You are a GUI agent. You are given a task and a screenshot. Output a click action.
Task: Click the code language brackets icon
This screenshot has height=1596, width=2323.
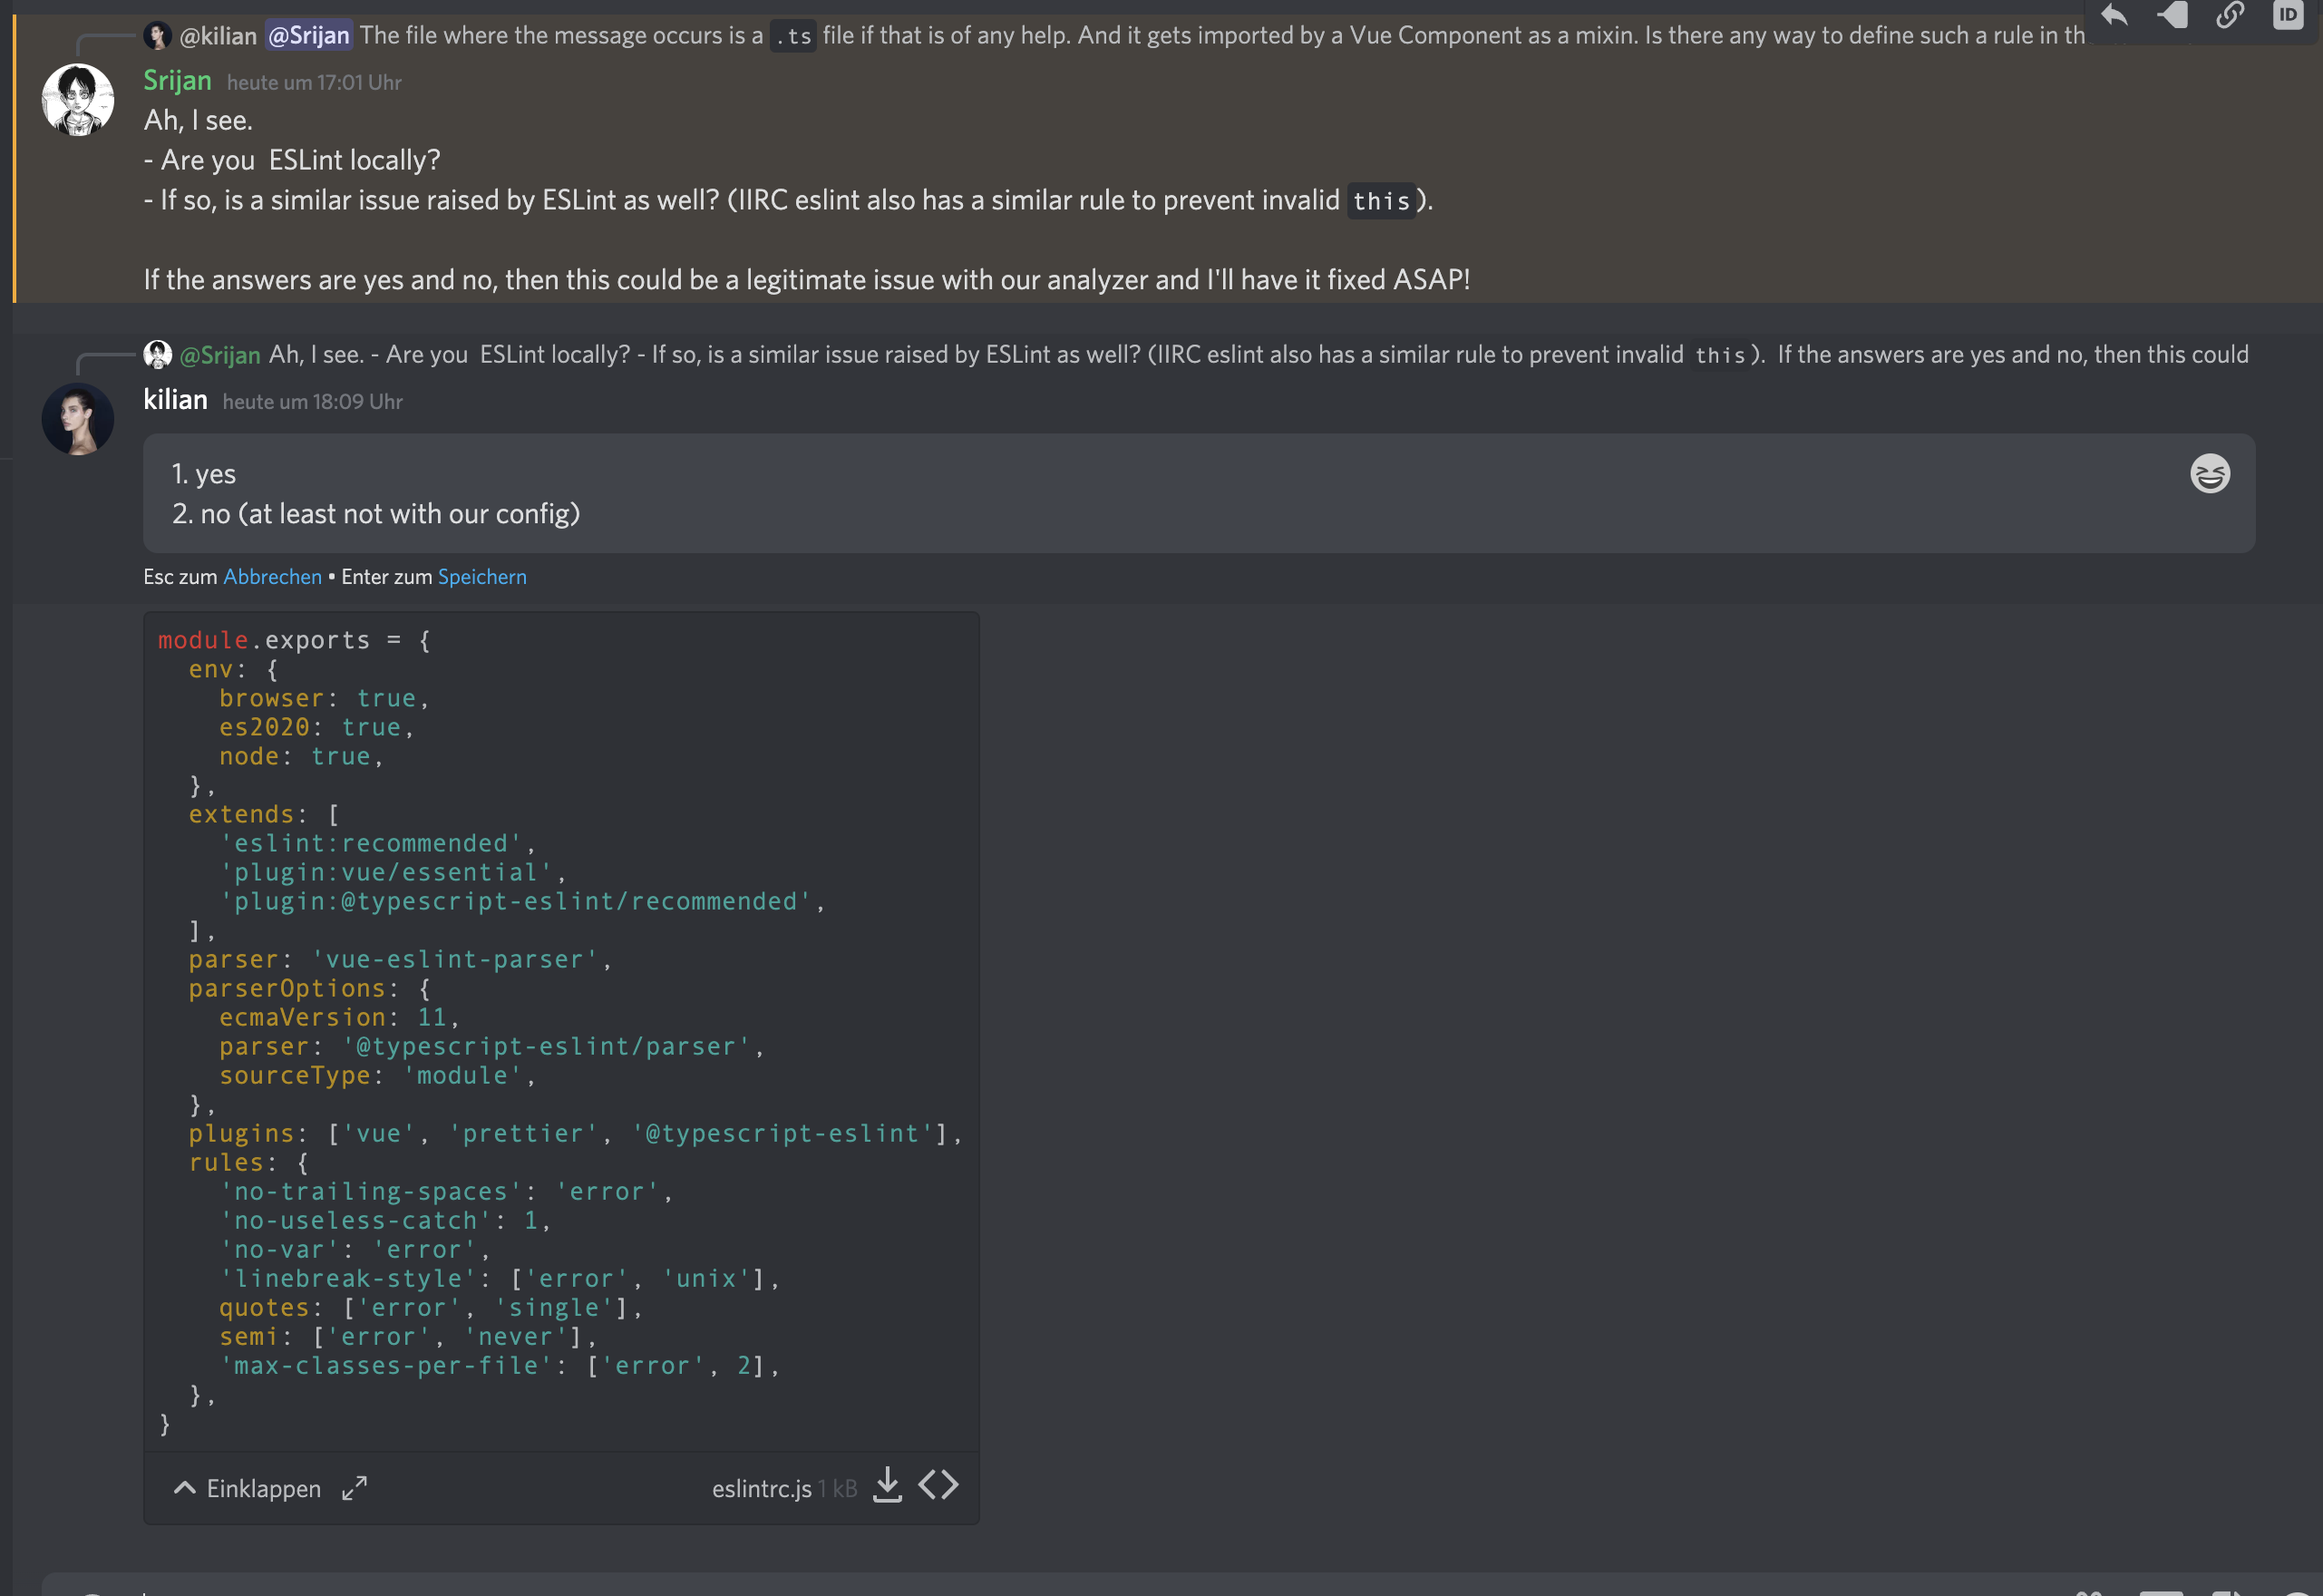pos(938,1486)
